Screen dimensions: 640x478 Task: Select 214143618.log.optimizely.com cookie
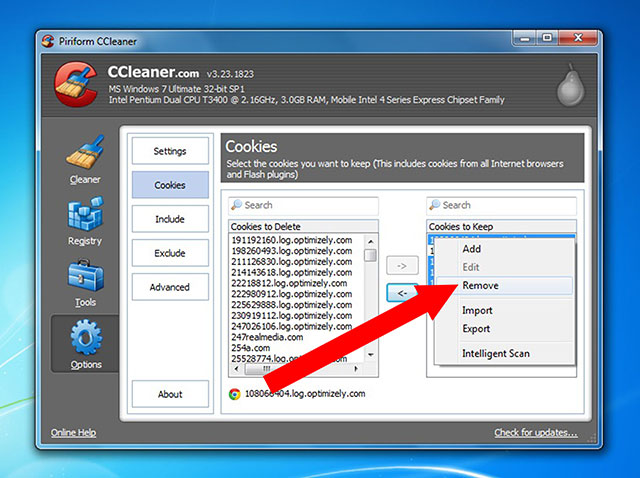point(292,272)
